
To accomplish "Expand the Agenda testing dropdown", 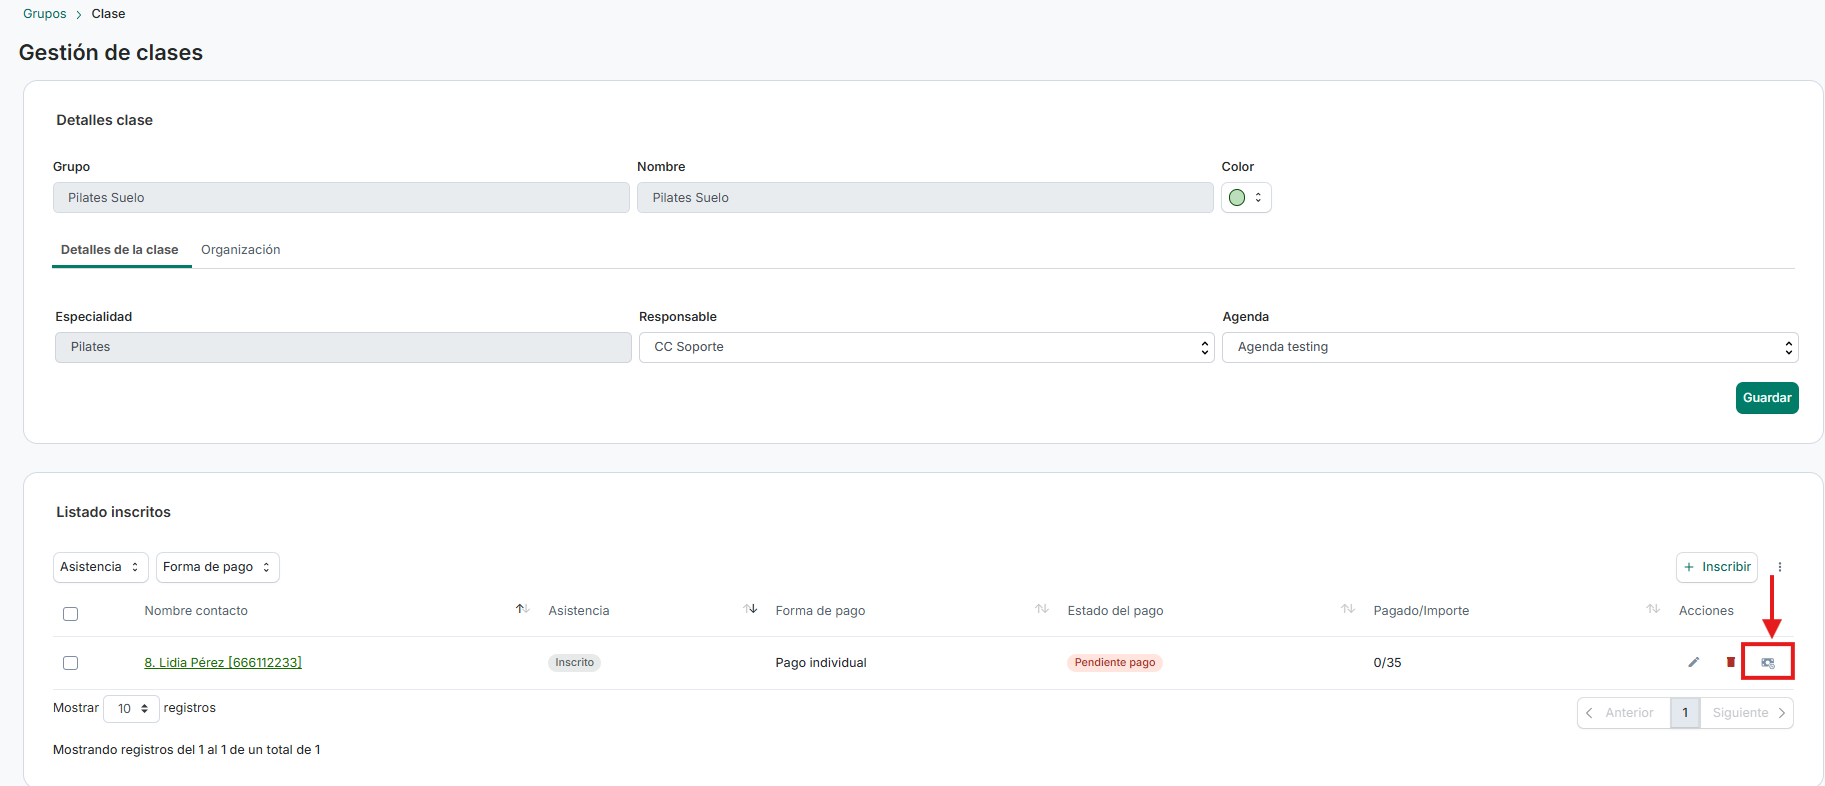I will (1510, 347).
